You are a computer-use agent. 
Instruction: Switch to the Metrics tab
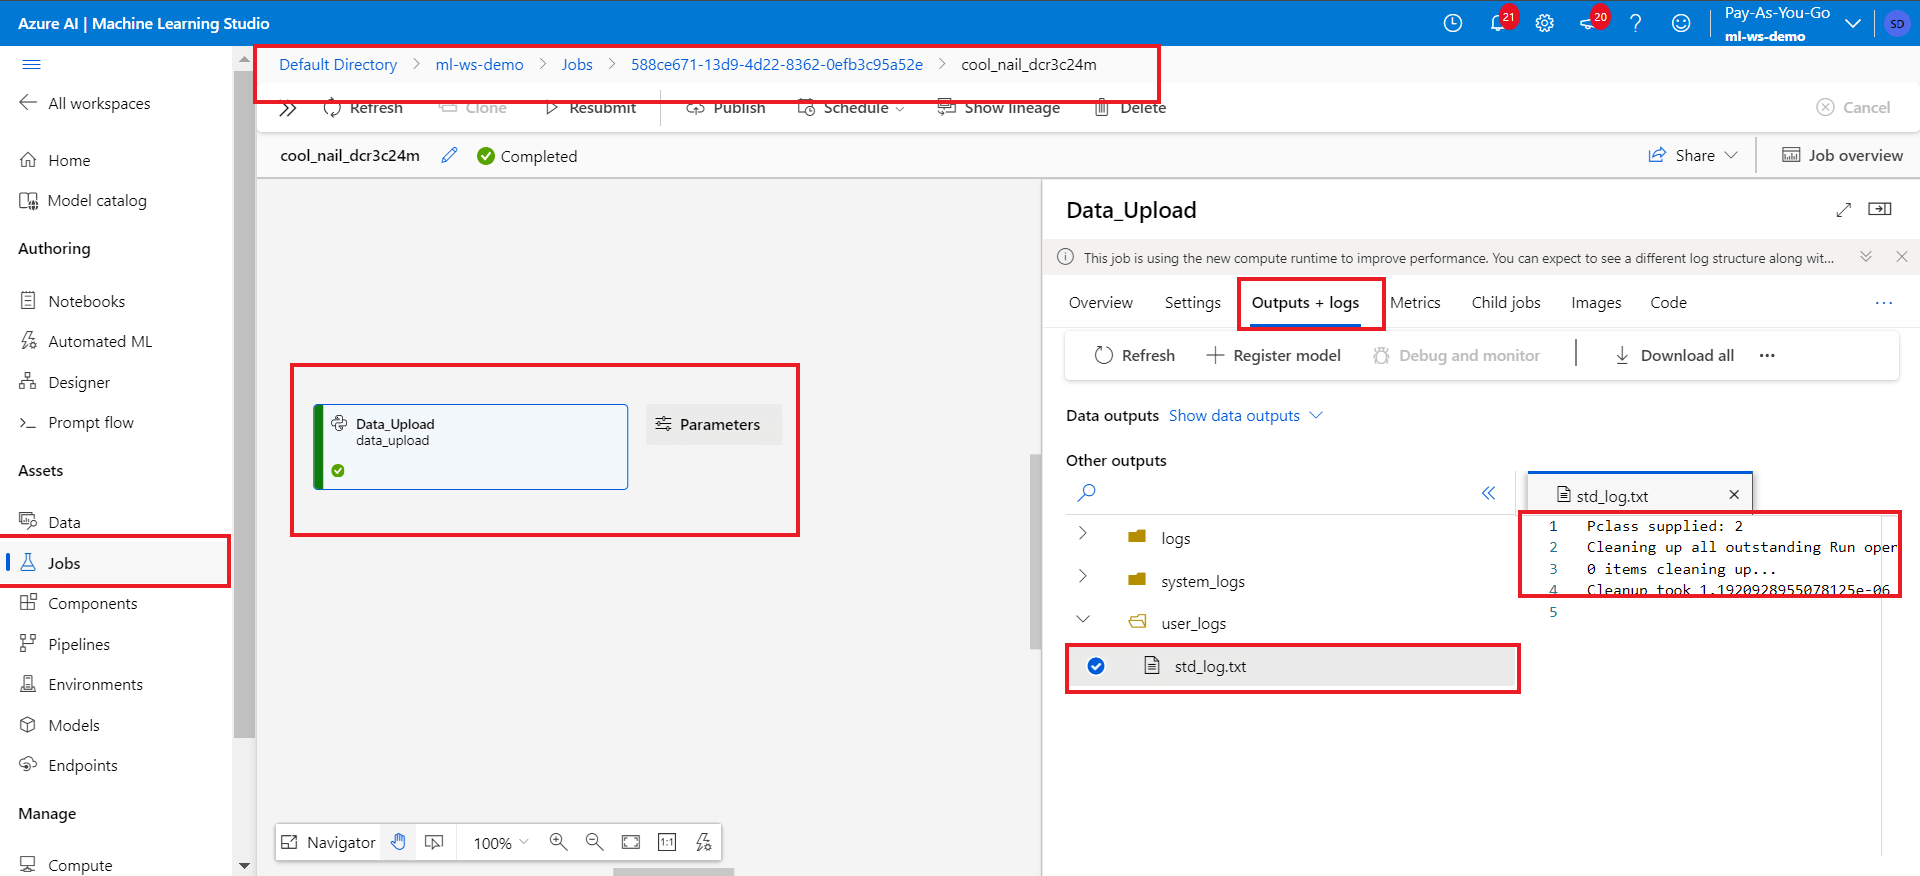(1415, 302)
